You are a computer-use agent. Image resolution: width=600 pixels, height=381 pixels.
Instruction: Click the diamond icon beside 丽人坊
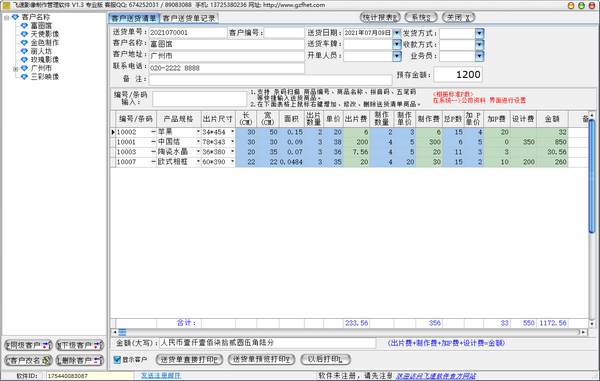24,51
